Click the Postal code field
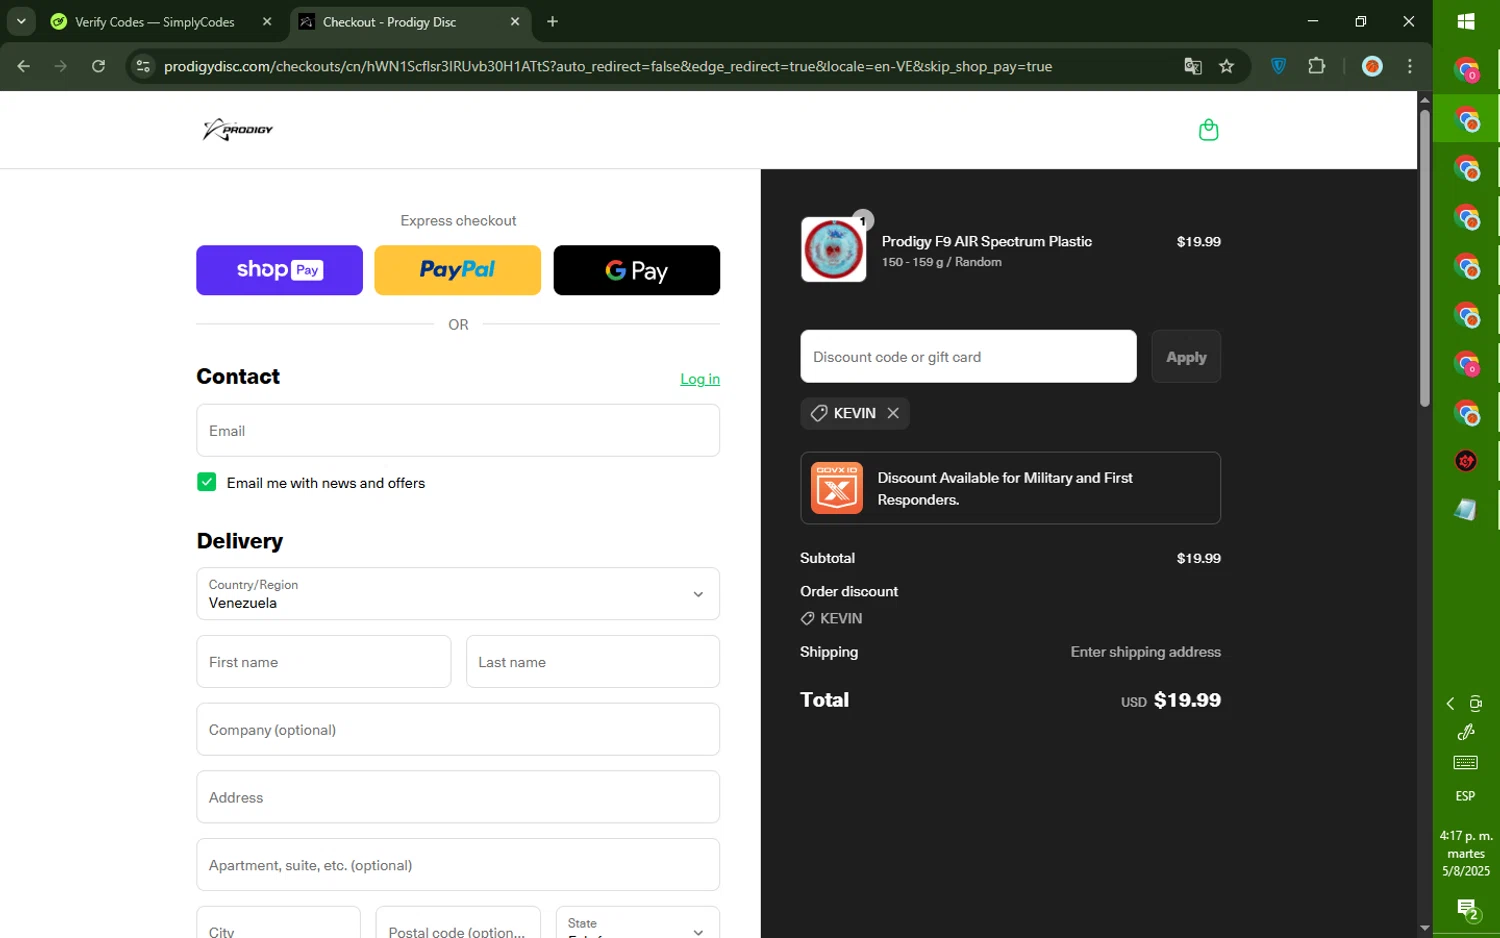1500x938 pixels. 458,924
